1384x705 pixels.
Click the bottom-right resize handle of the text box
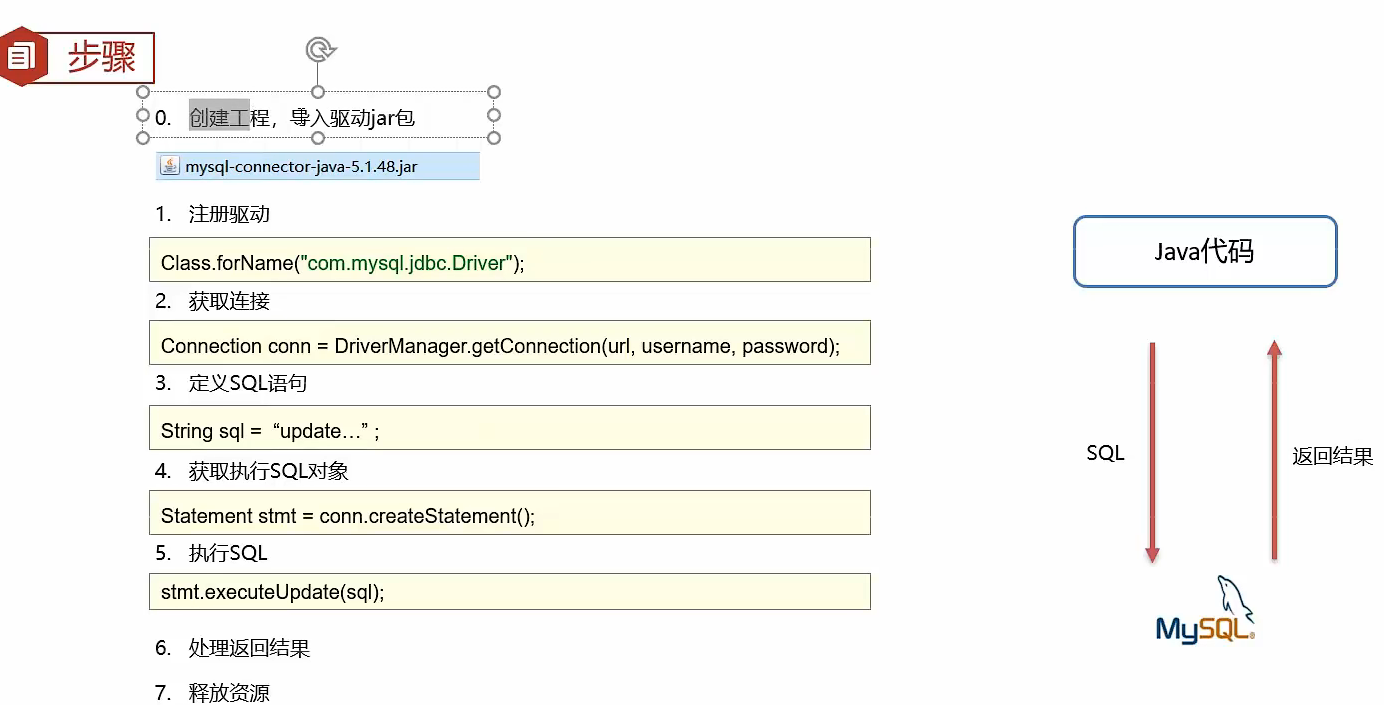494,138
